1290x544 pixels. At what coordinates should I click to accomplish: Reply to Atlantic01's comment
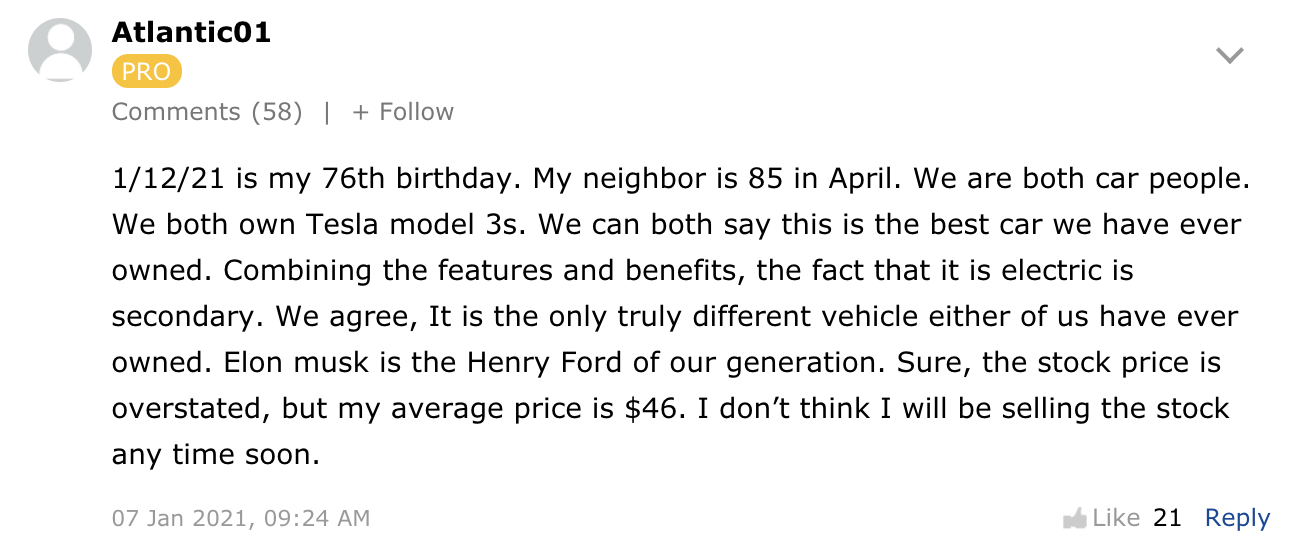pyautogui.click(x=1237, y=518)
